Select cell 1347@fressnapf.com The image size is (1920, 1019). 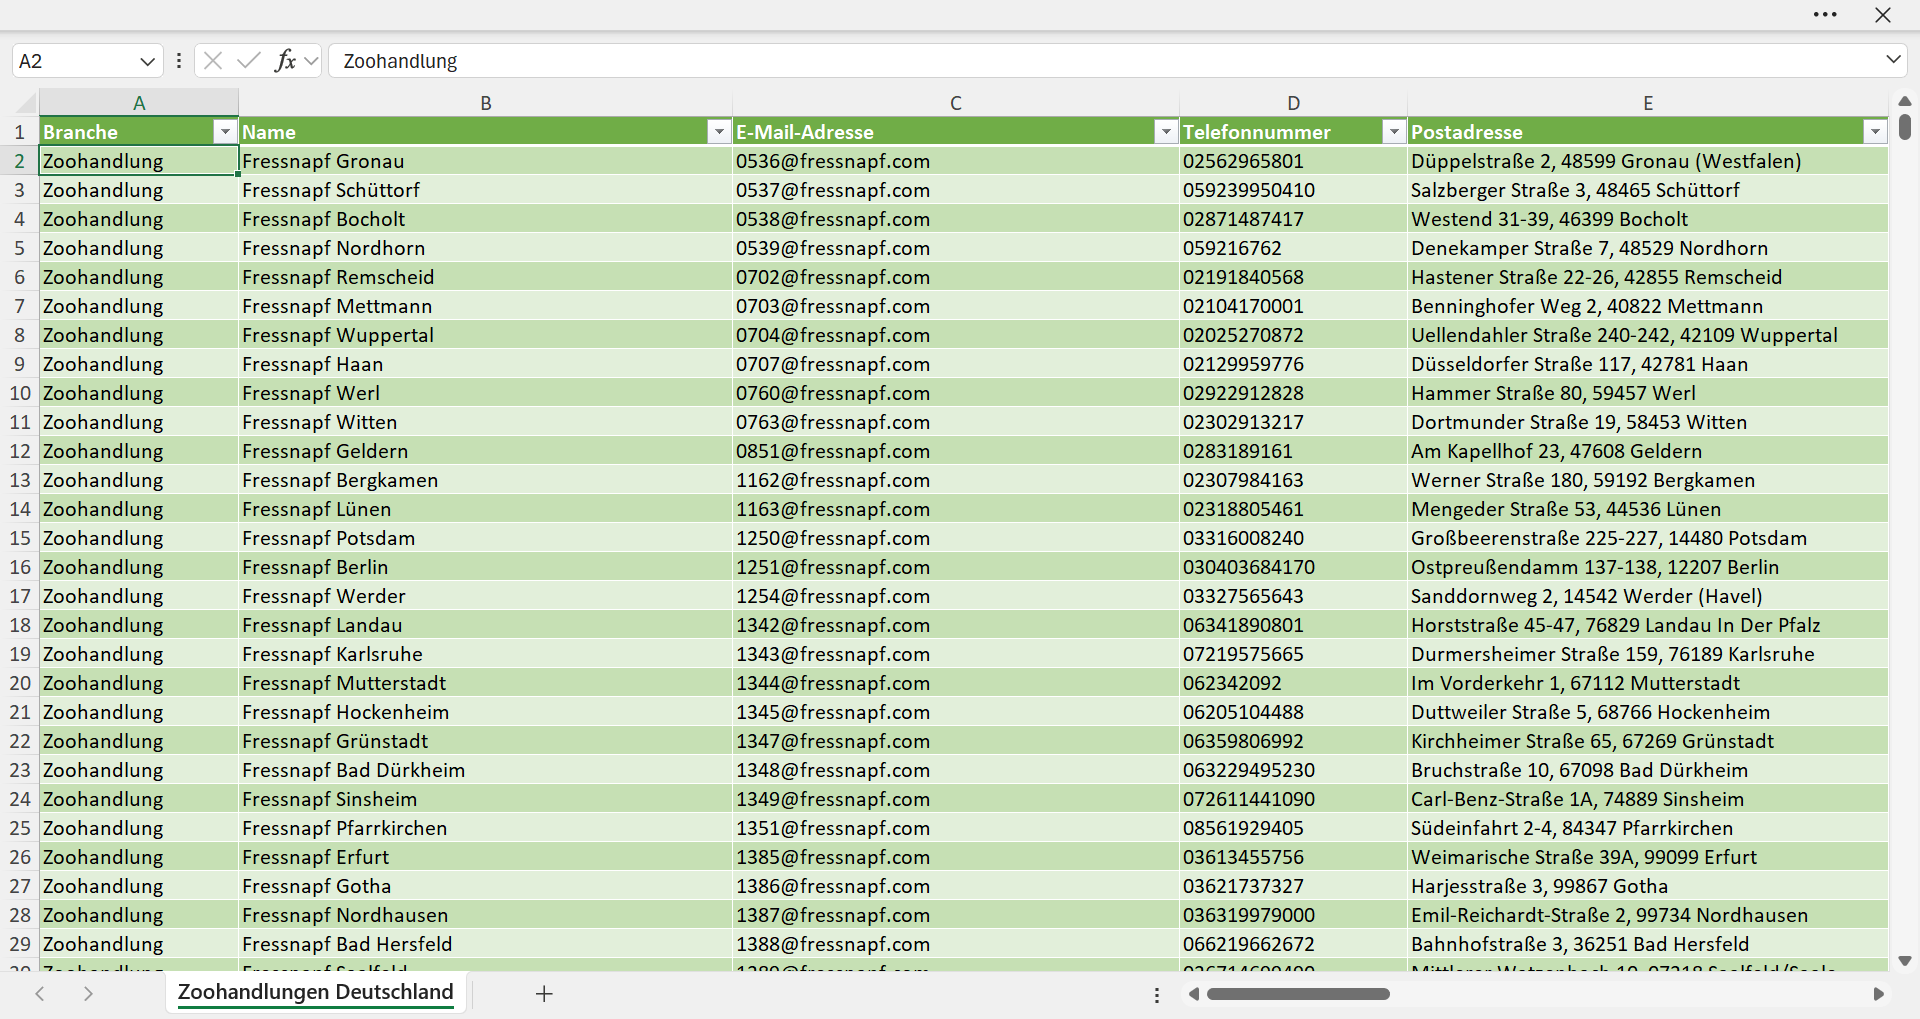point(956,741)
